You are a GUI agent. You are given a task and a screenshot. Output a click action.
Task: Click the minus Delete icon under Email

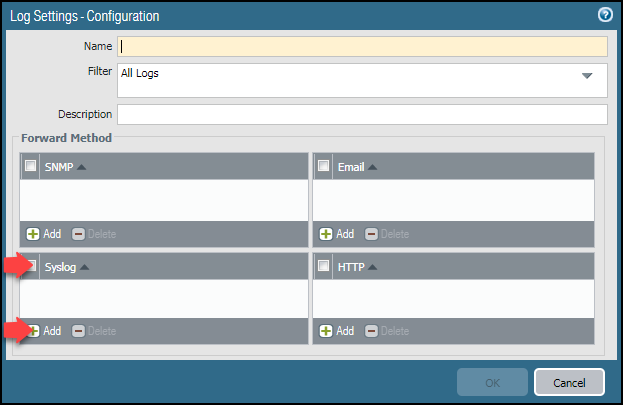coord(371,234)
